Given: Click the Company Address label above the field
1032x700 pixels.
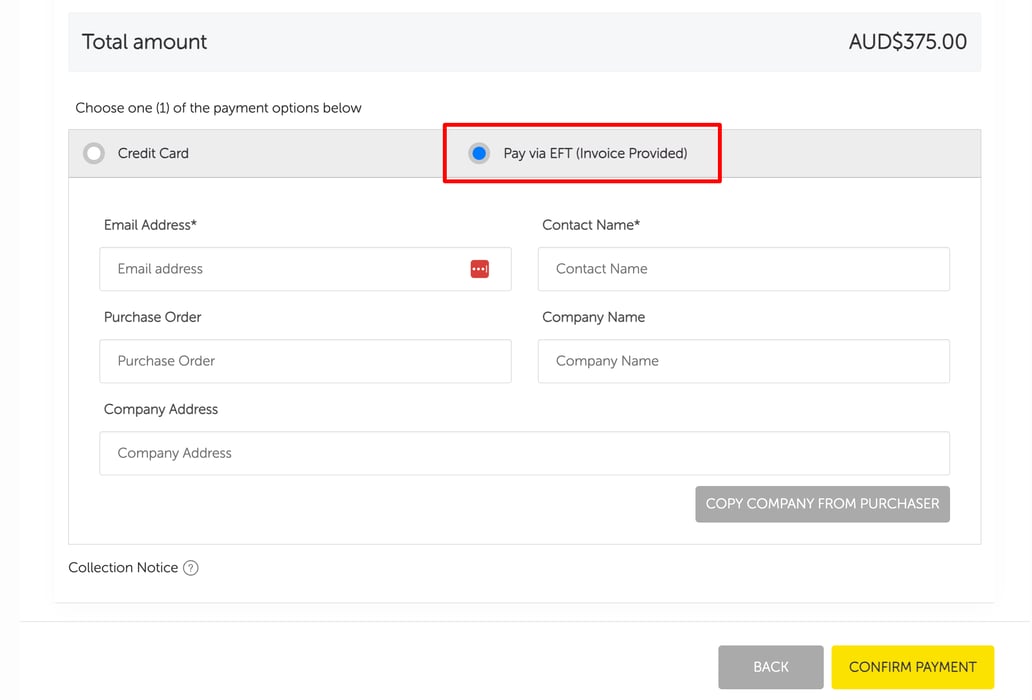Looking at the screenshot, I should click(161, 409).
